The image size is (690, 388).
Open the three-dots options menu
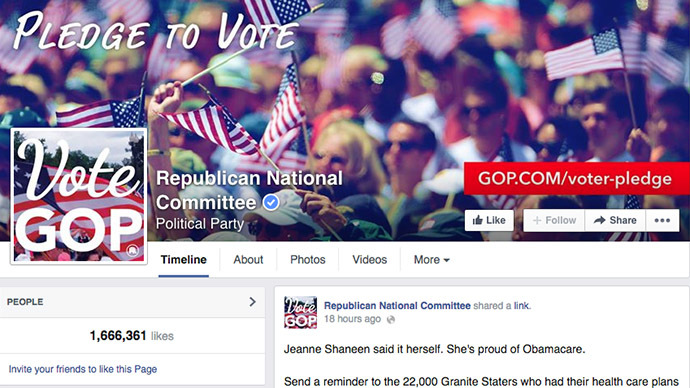(x=662, y=220)
